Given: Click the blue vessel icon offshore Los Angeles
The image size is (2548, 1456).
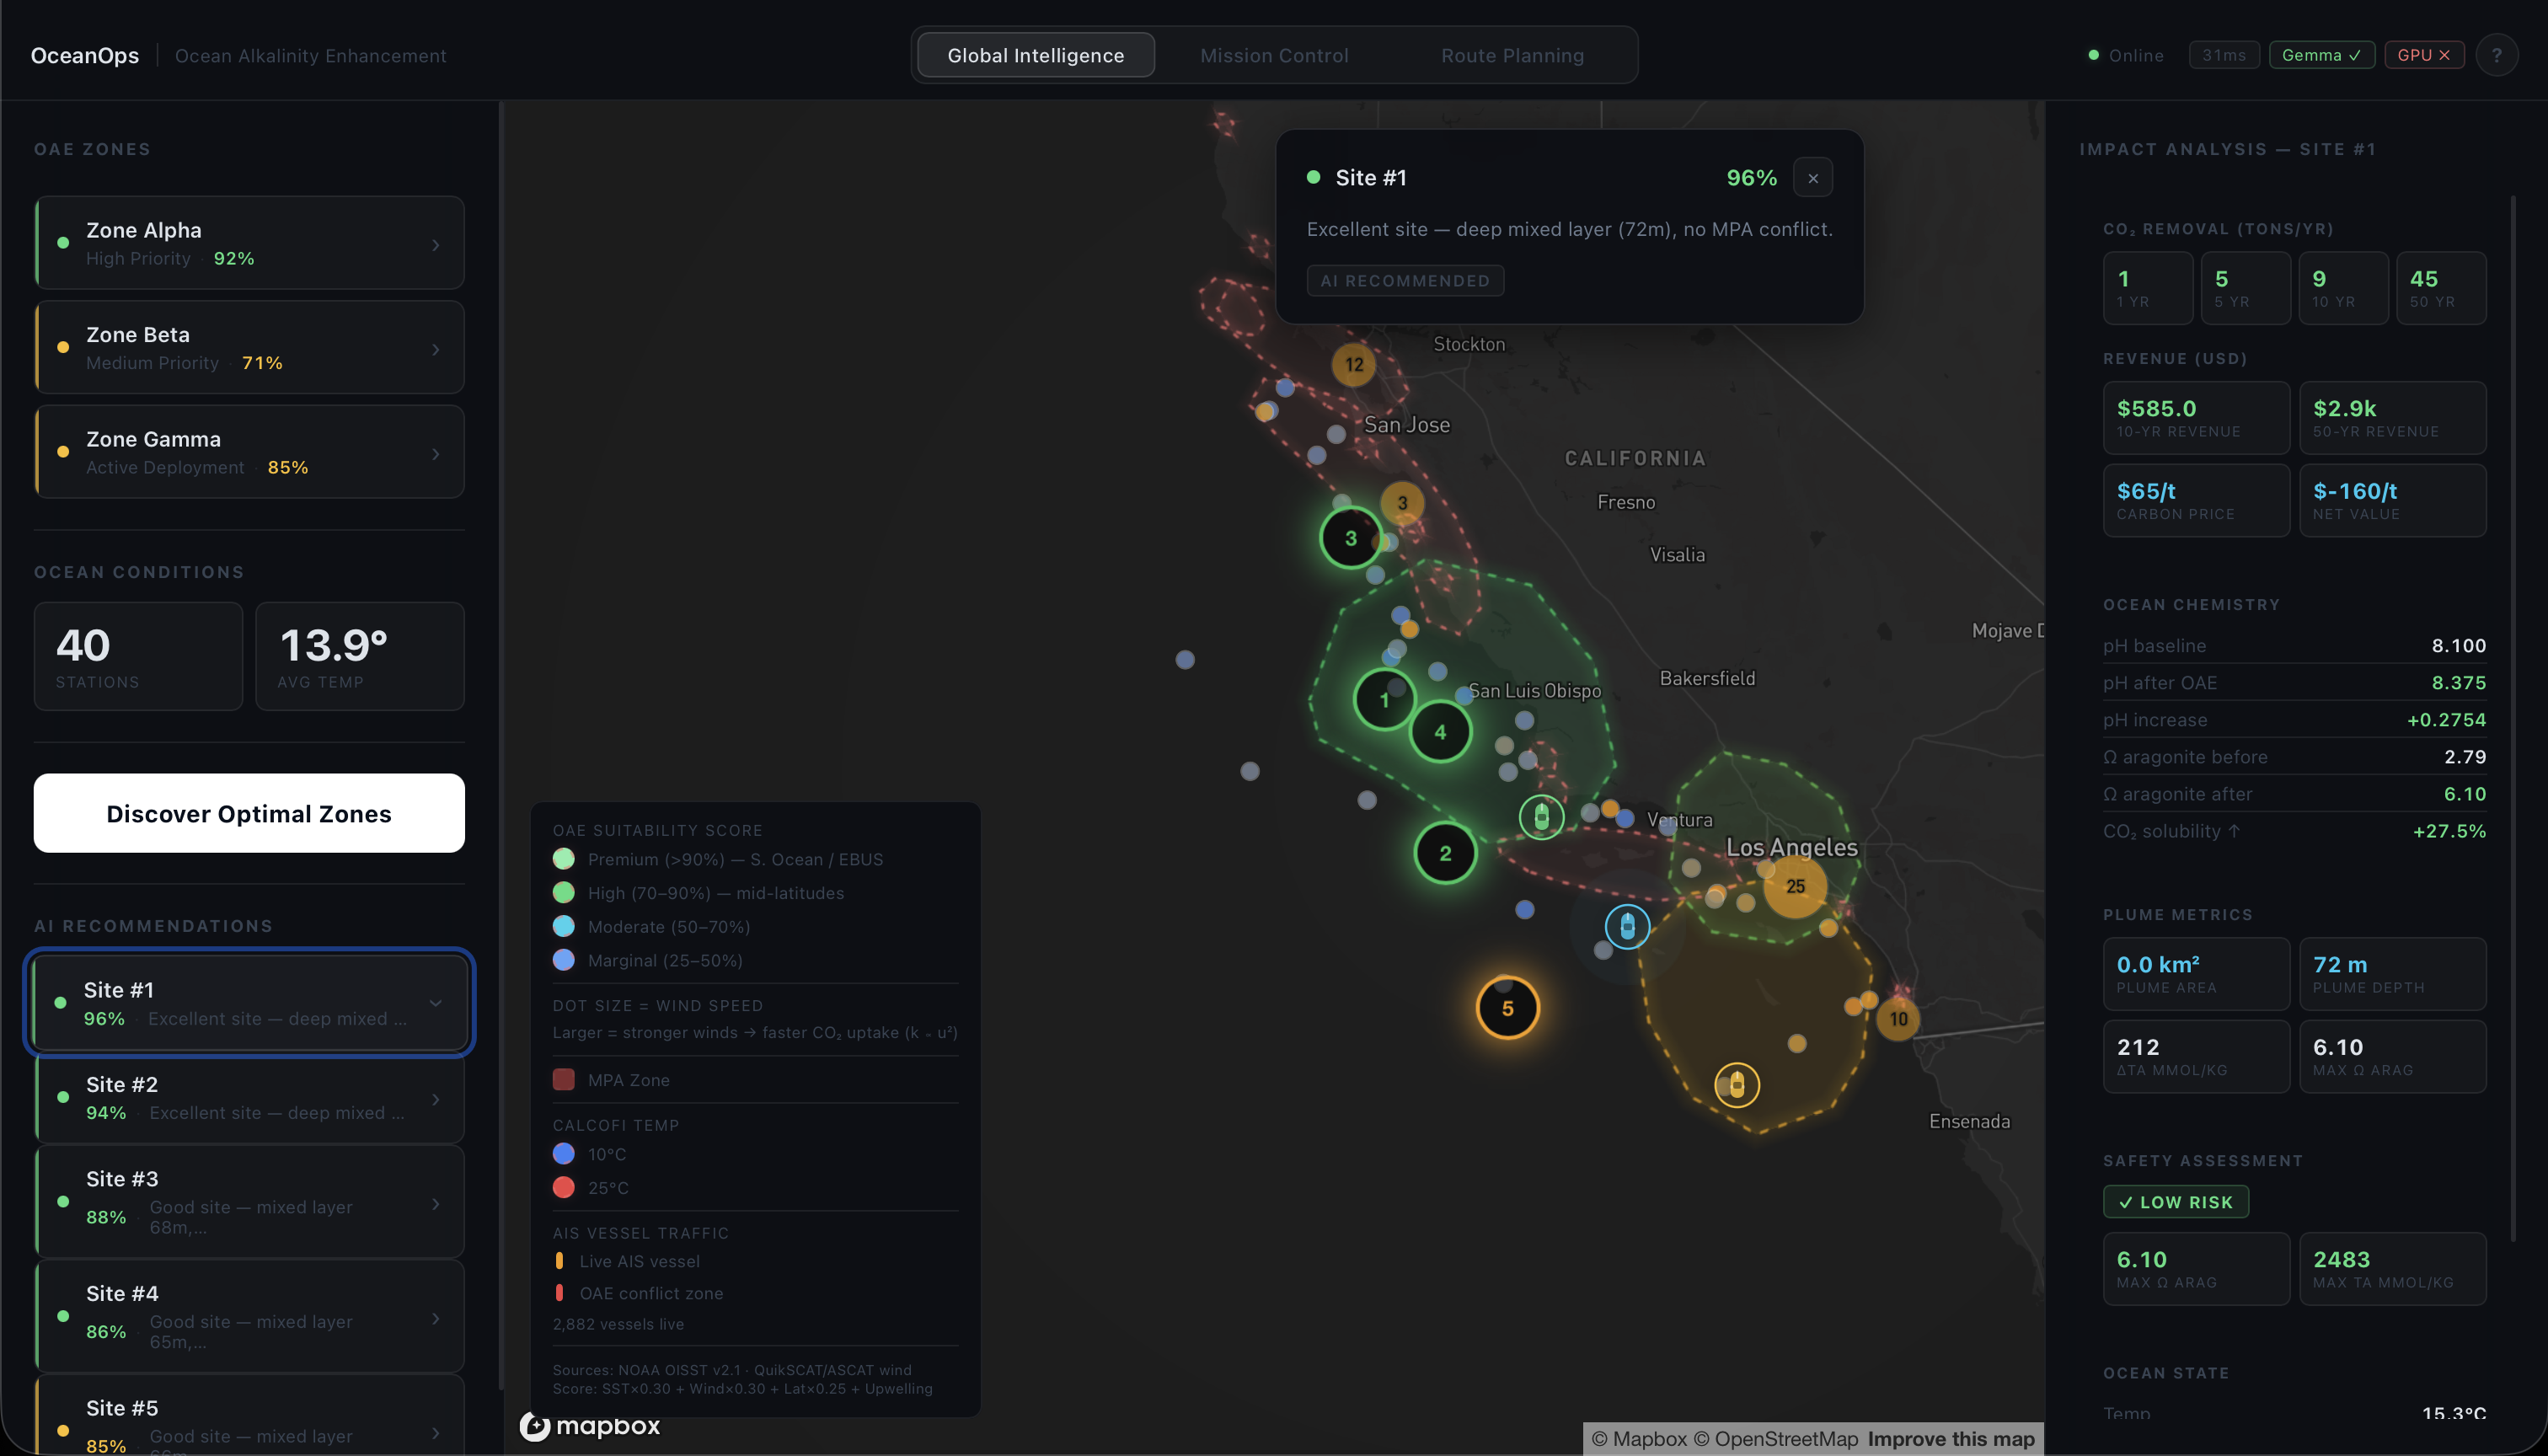Looking at the screenshot, I should tap(1627, 926).
